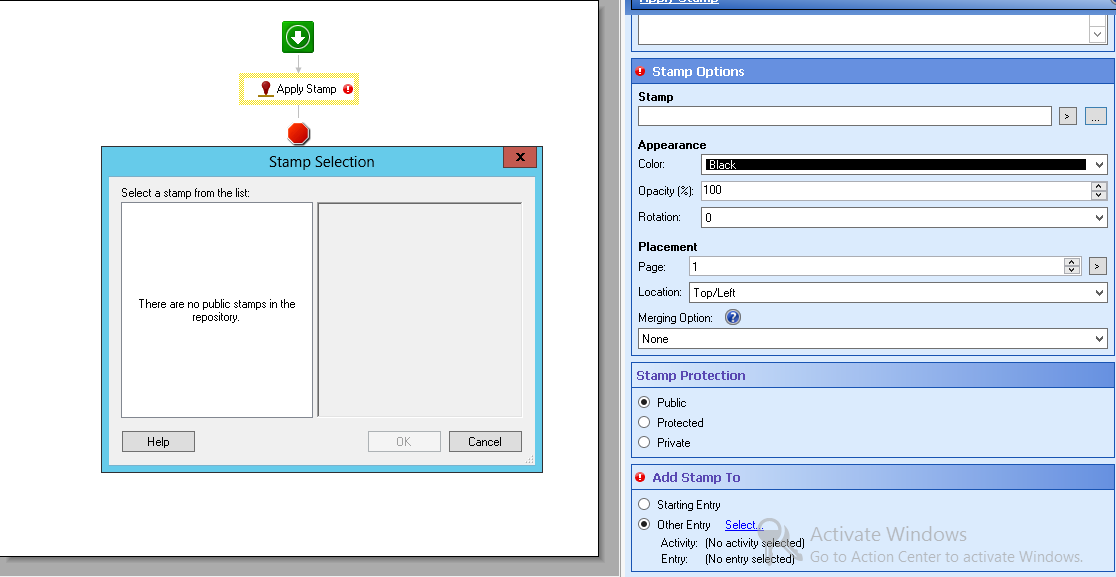Click the Stamp Options section header
The image size is (1116, 577).
873,71
